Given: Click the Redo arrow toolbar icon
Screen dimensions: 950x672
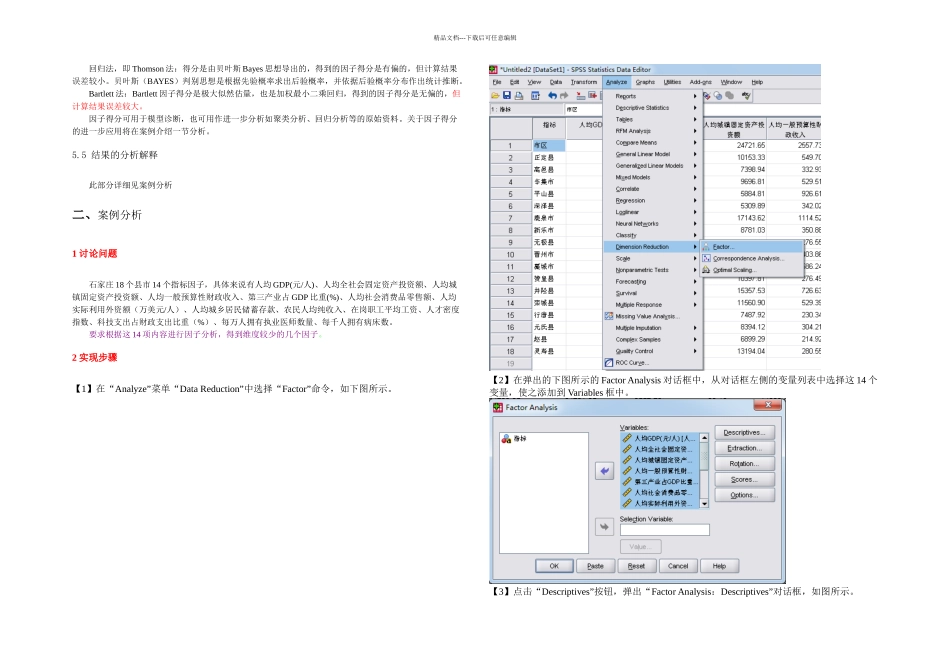Looking at the screenshot, I should click(565, 95).
